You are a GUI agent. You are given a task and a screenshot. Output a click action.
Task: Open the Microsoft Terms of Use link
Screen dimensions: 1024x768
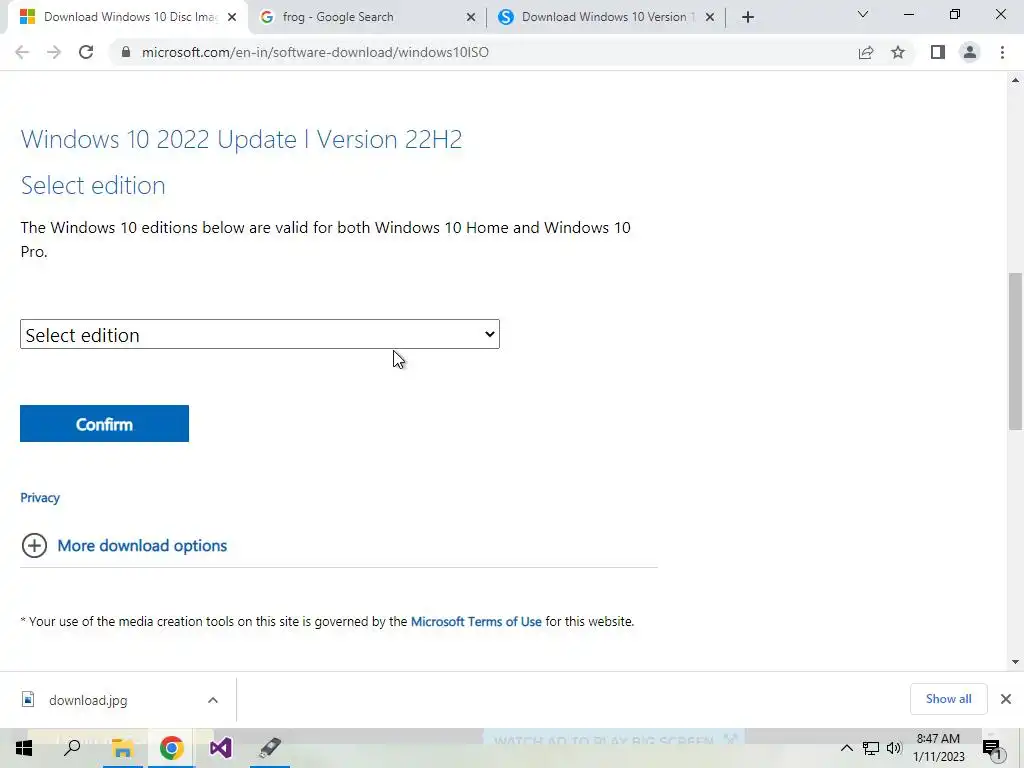point(476,622)
